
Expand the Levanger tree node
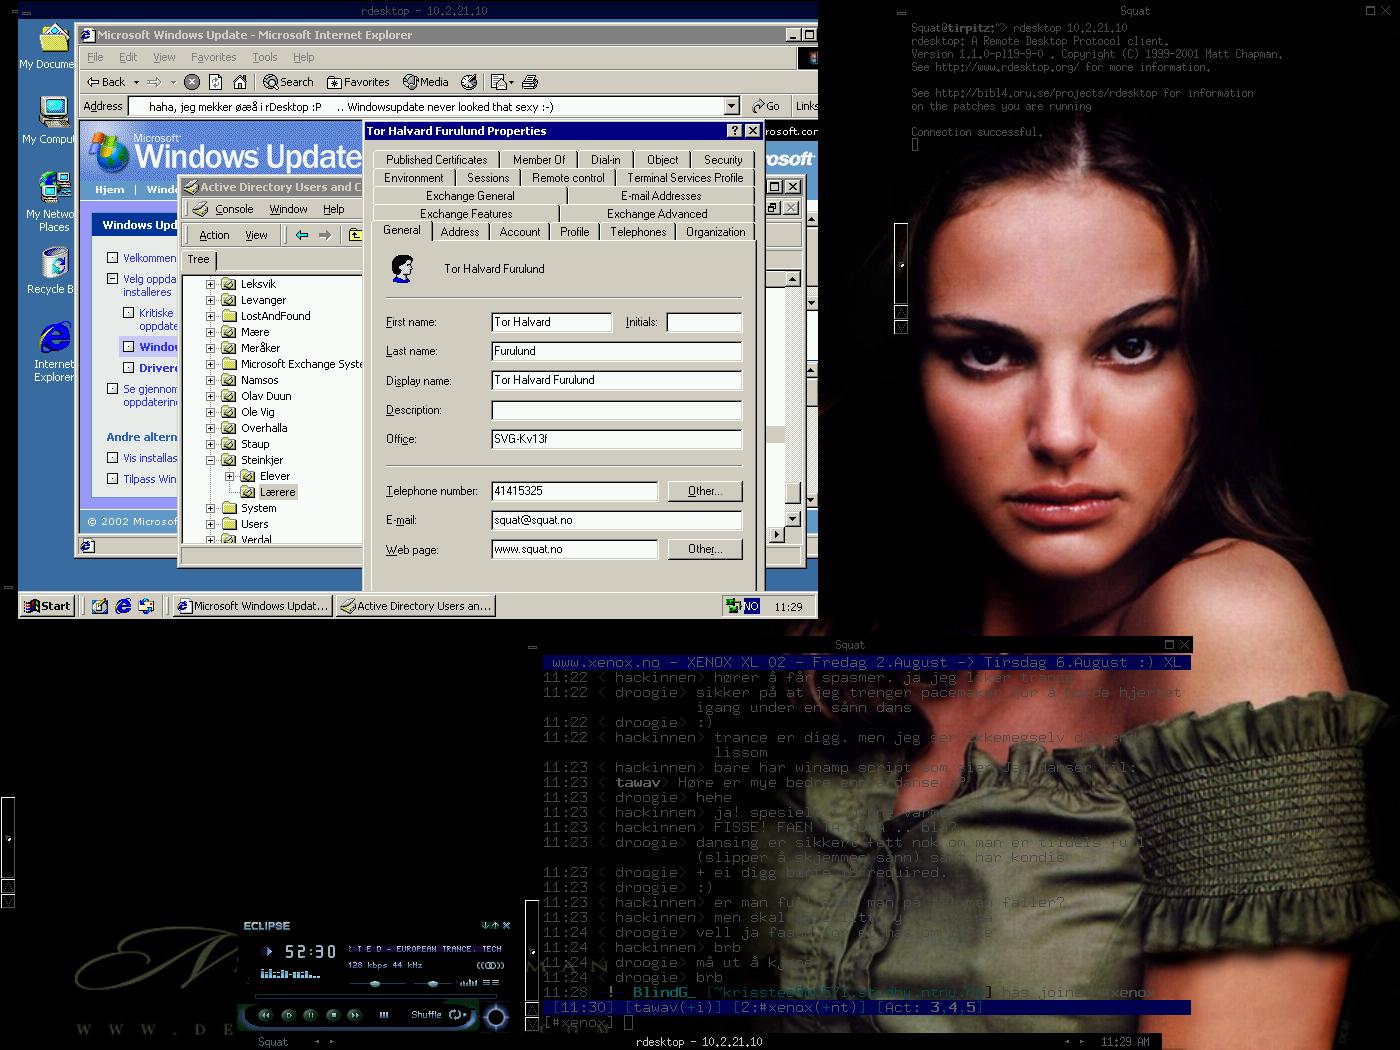[211, 300]
